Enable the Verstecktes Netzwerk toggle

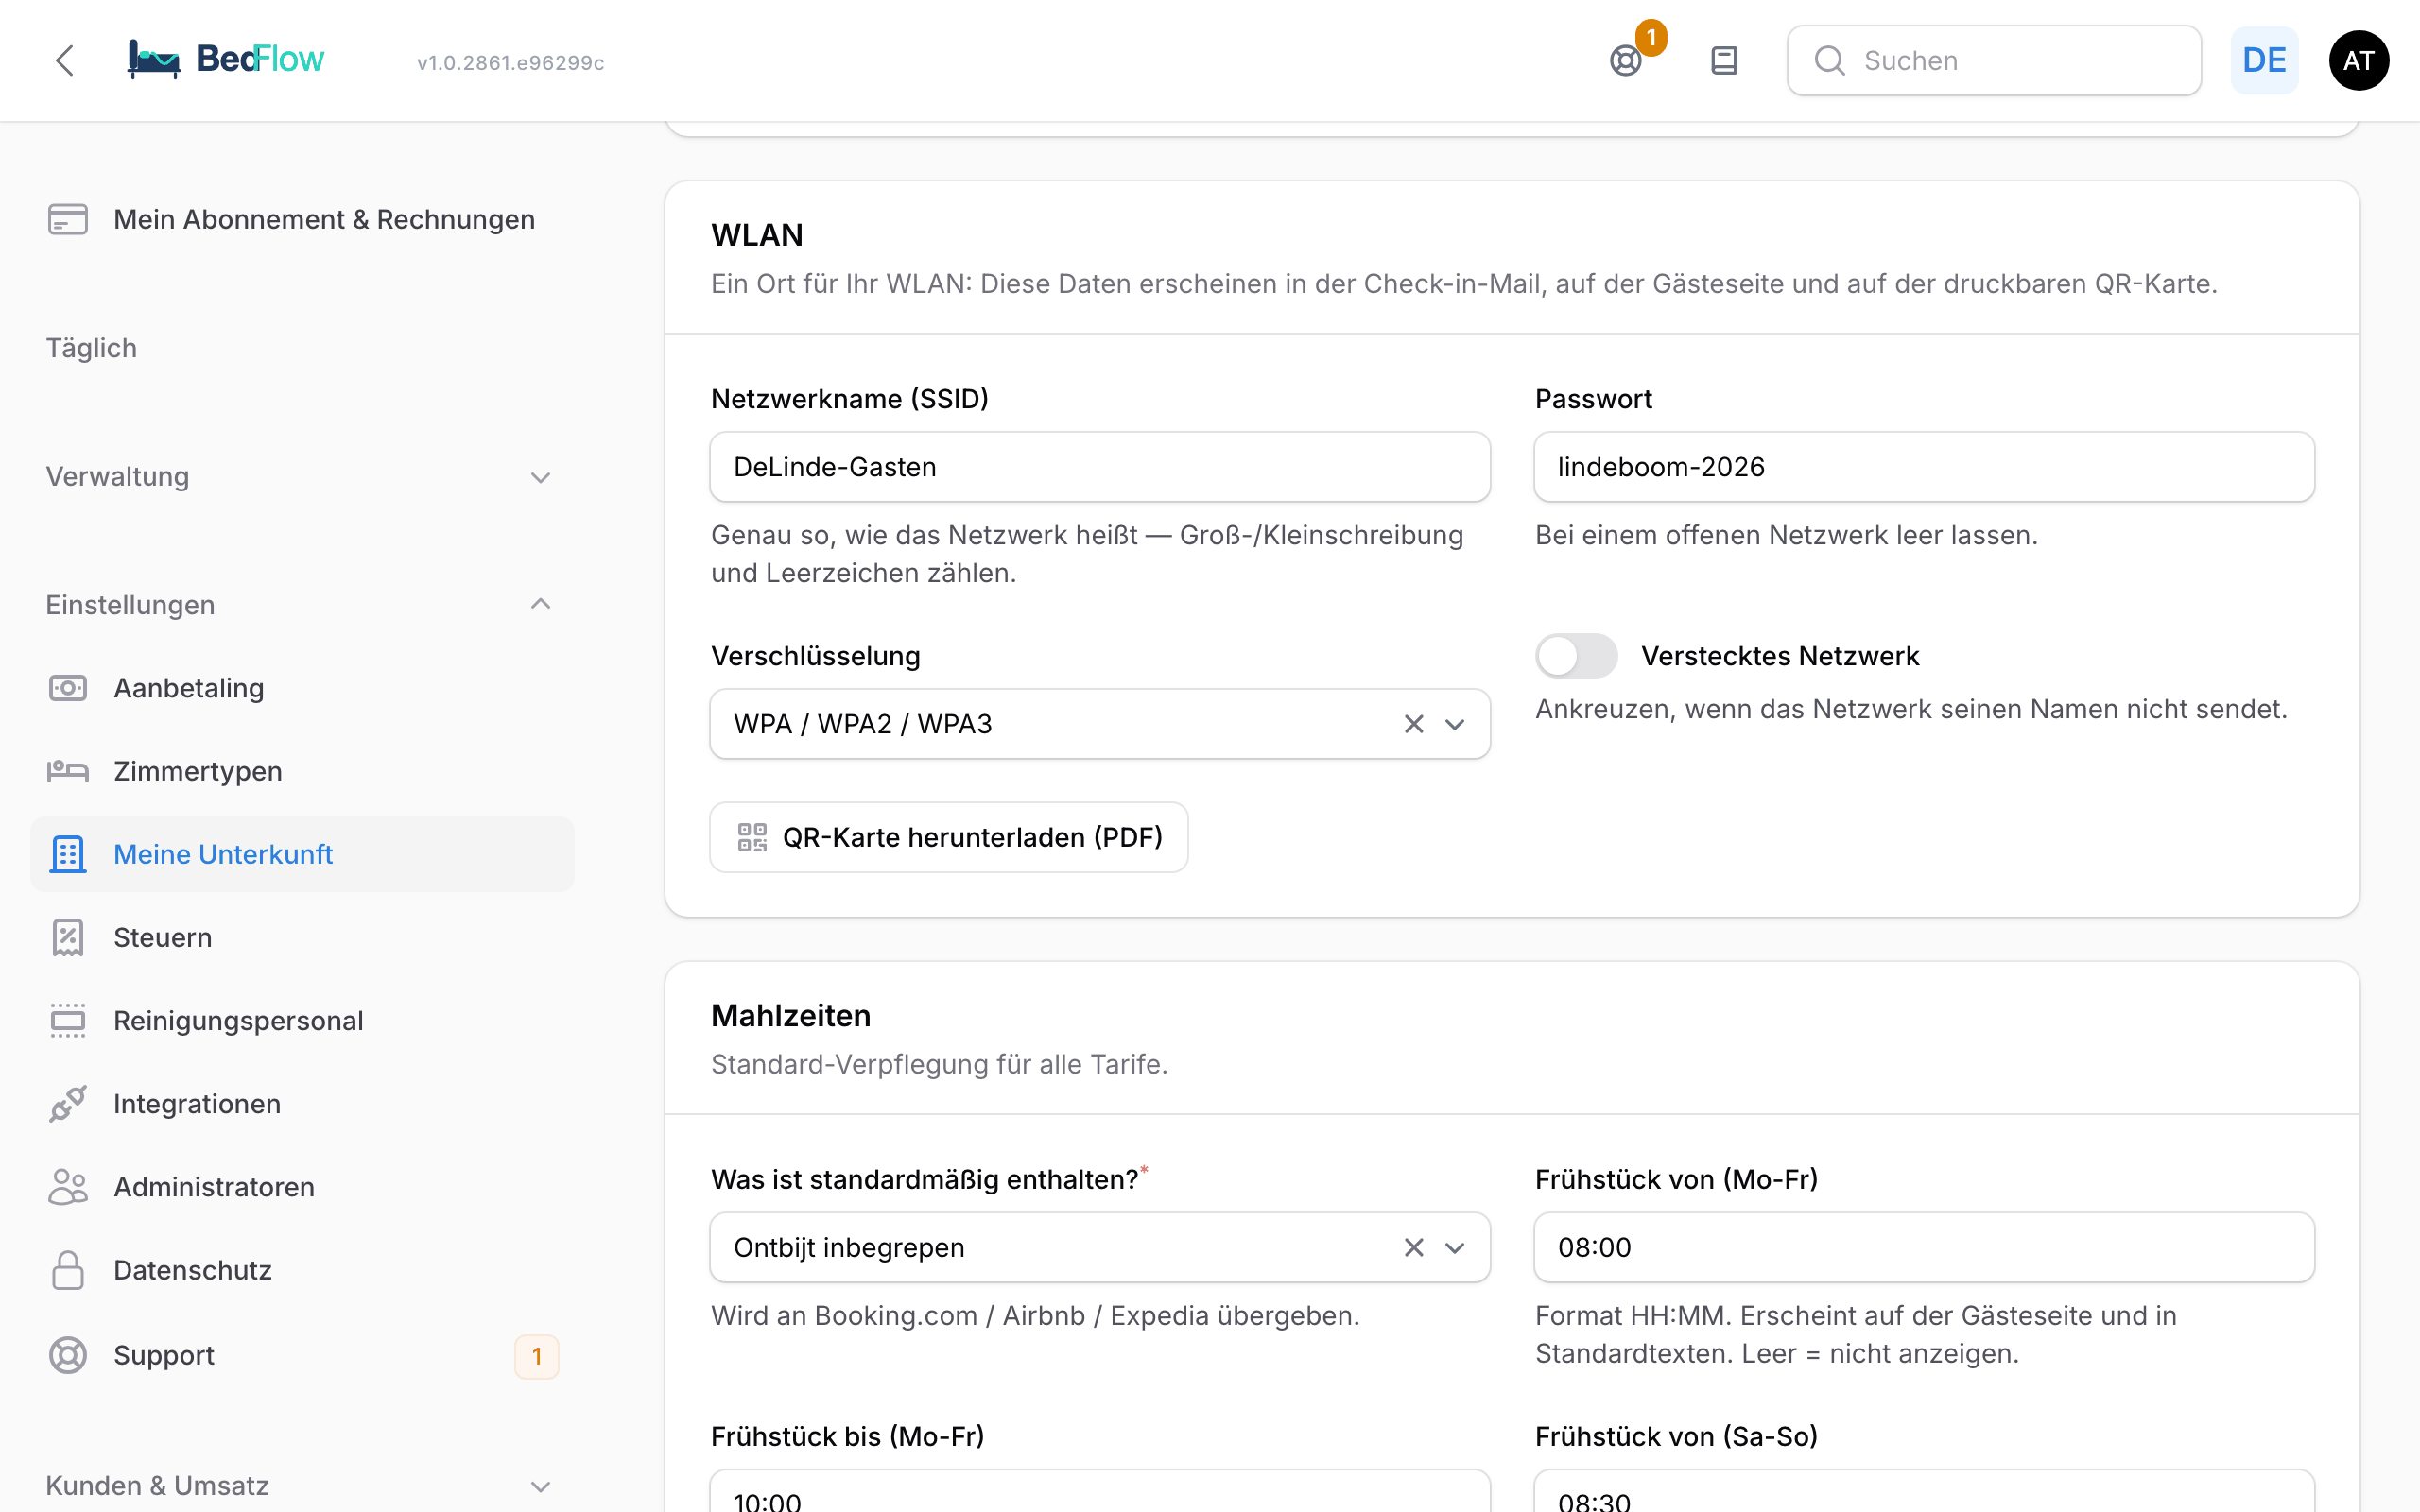point(1576,656)
